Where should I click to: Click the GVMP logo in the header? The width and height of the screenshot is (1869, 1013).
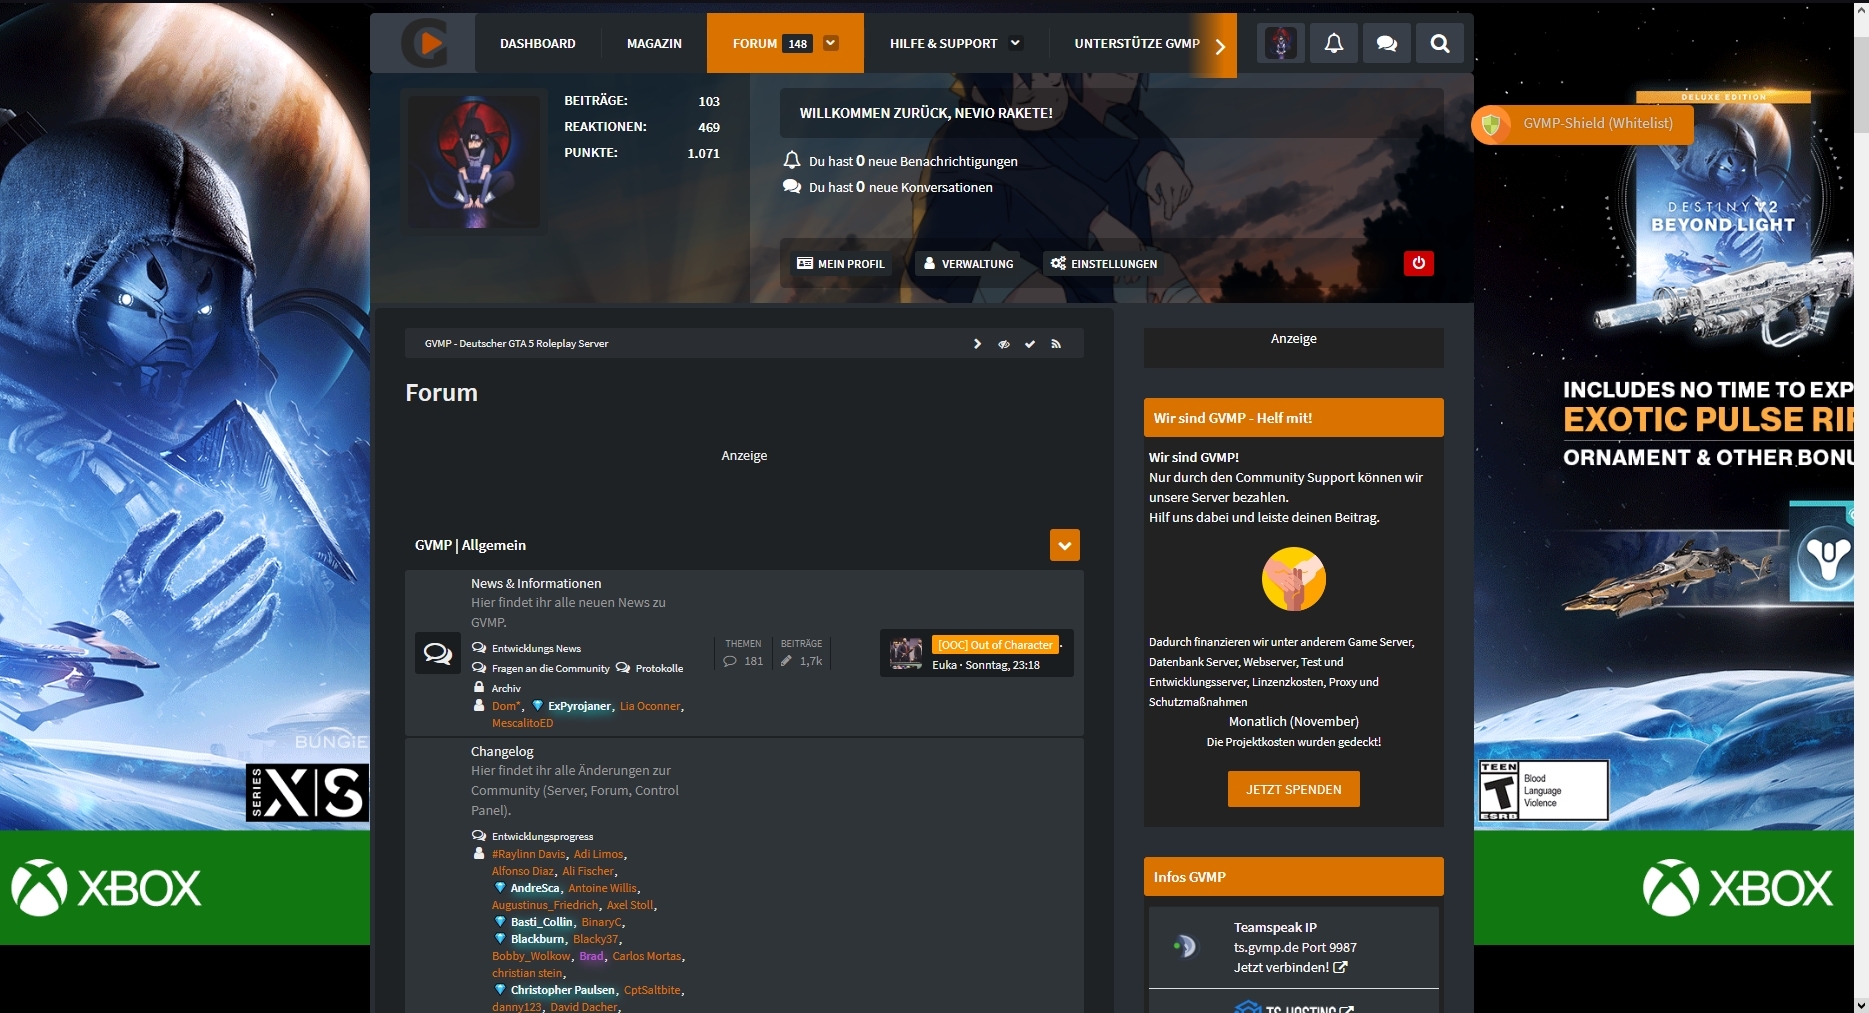[424, 43]
